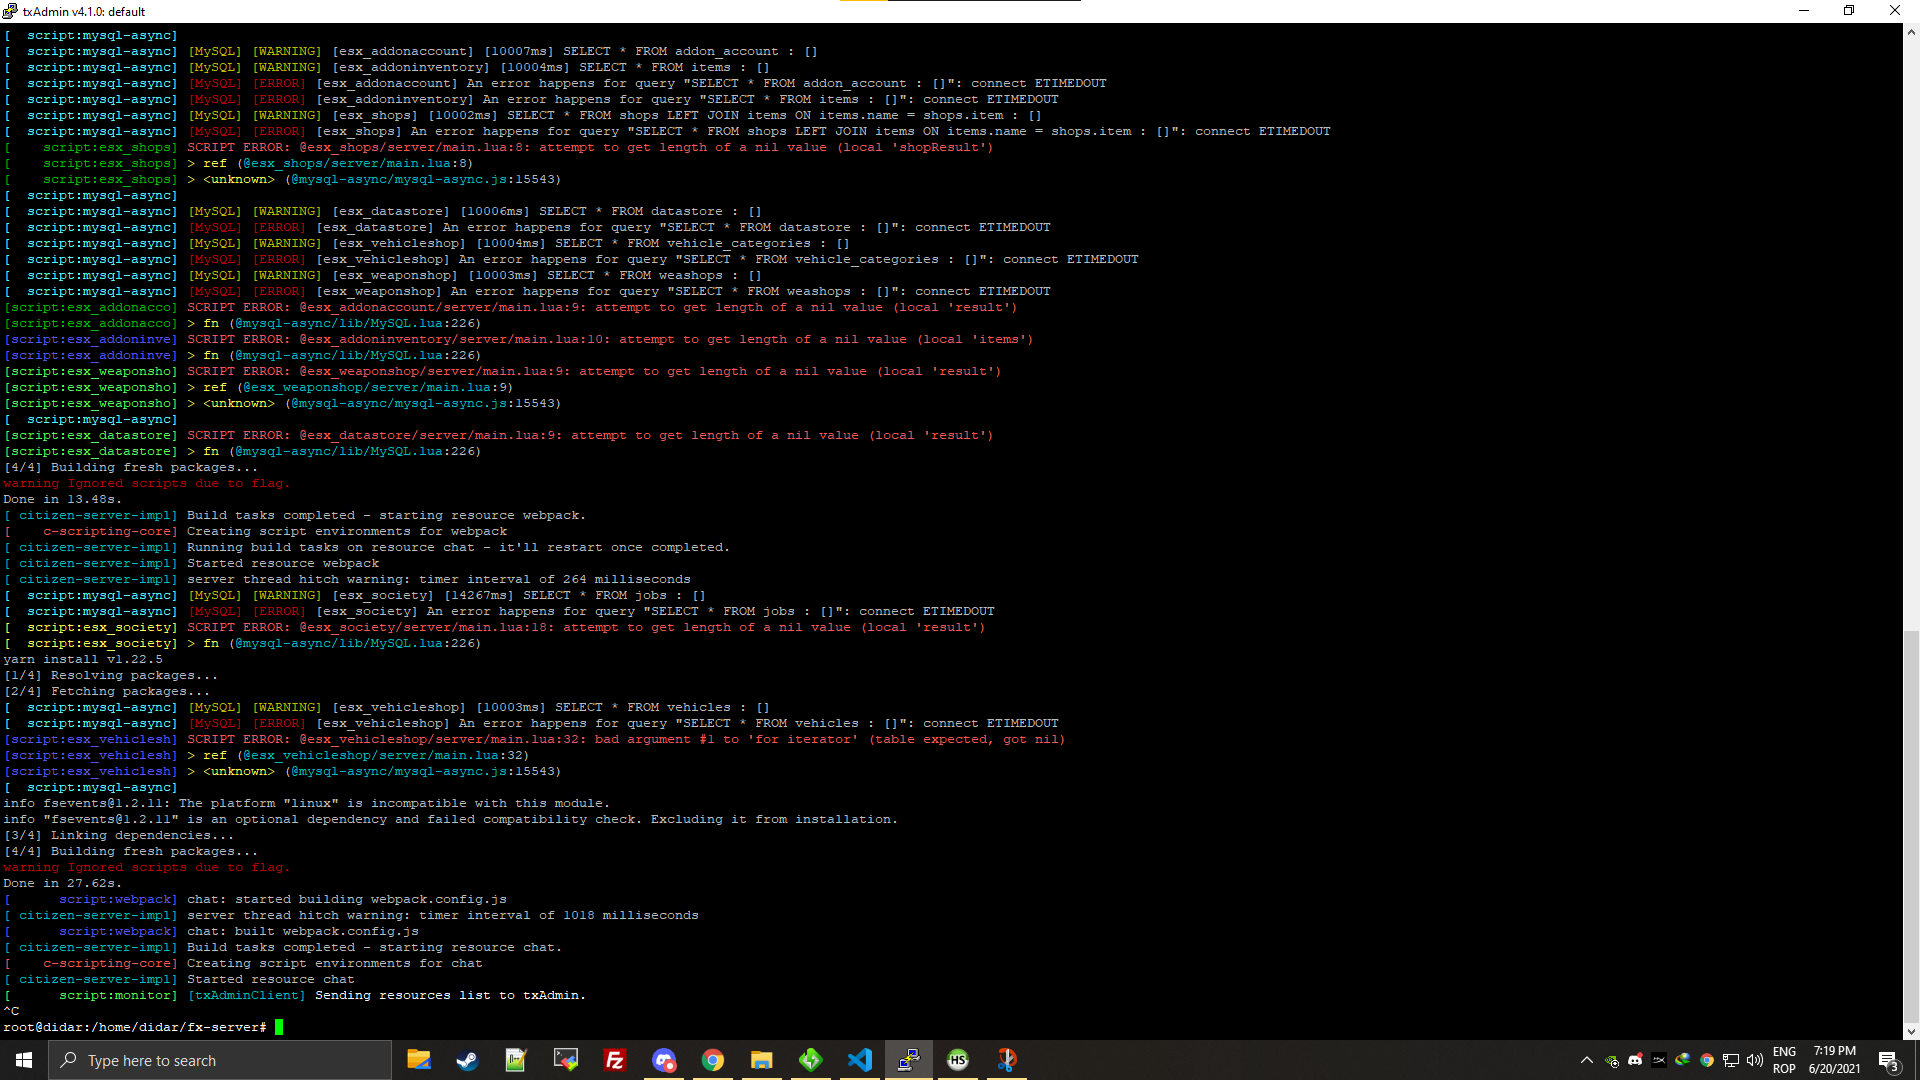Launch Visual Studio Code from the taskbar
This screenshot has height=1080, width=1920.
(860, 1060)
